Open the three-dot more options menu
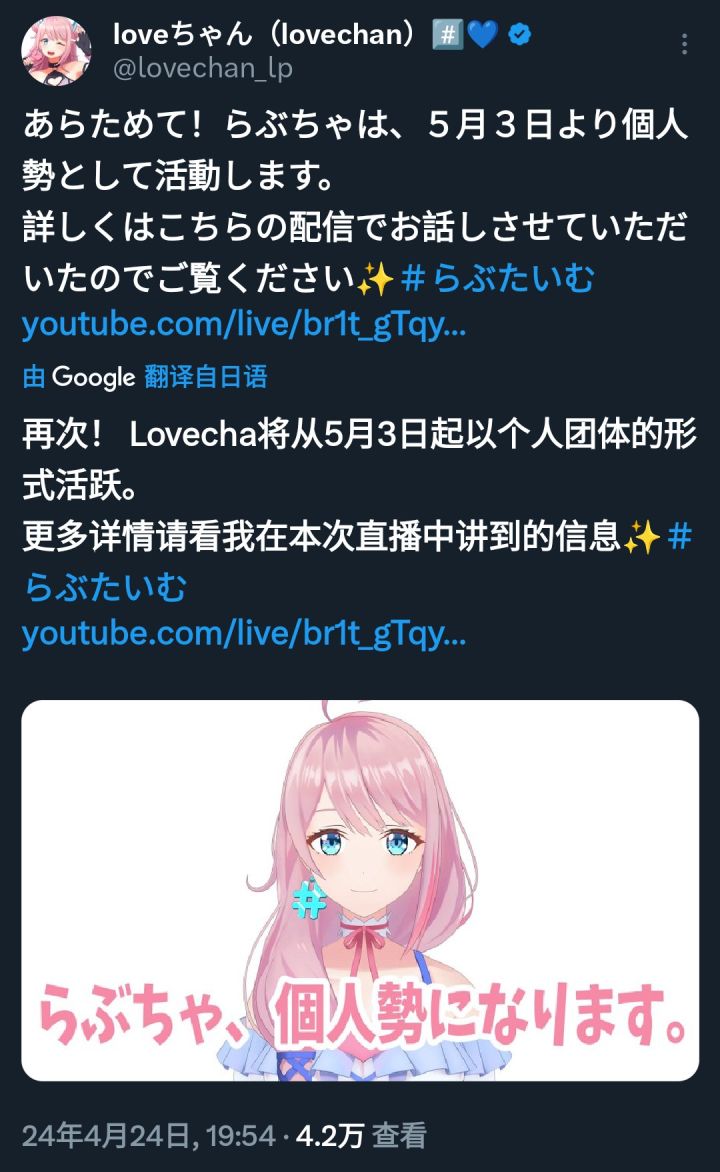The image size is (720, 1172). pyautogui.click(x=684, y=45)
